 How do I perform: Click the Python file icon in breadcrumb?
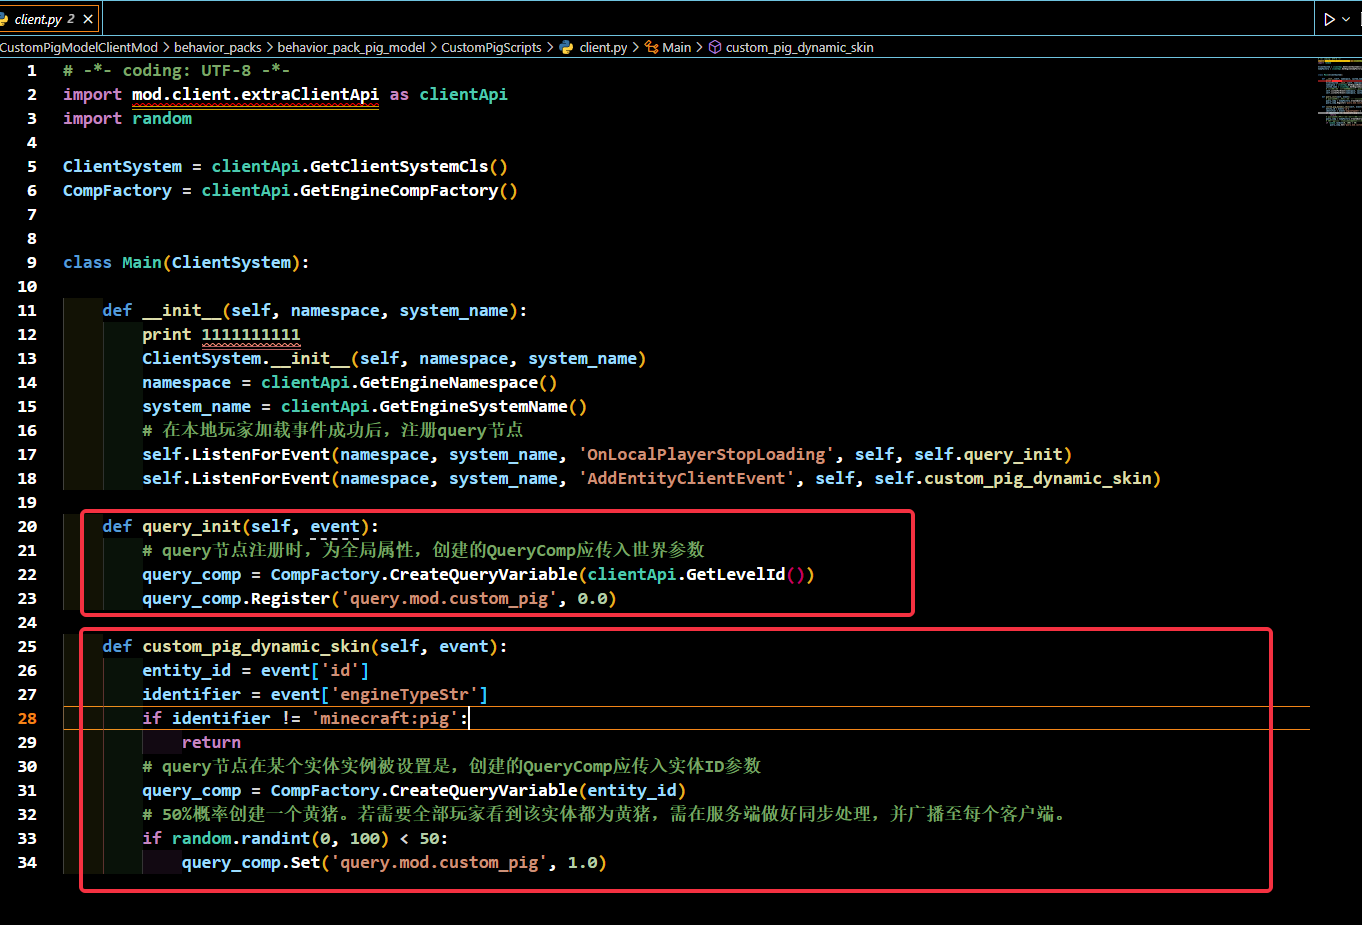(x=567, y=47)
